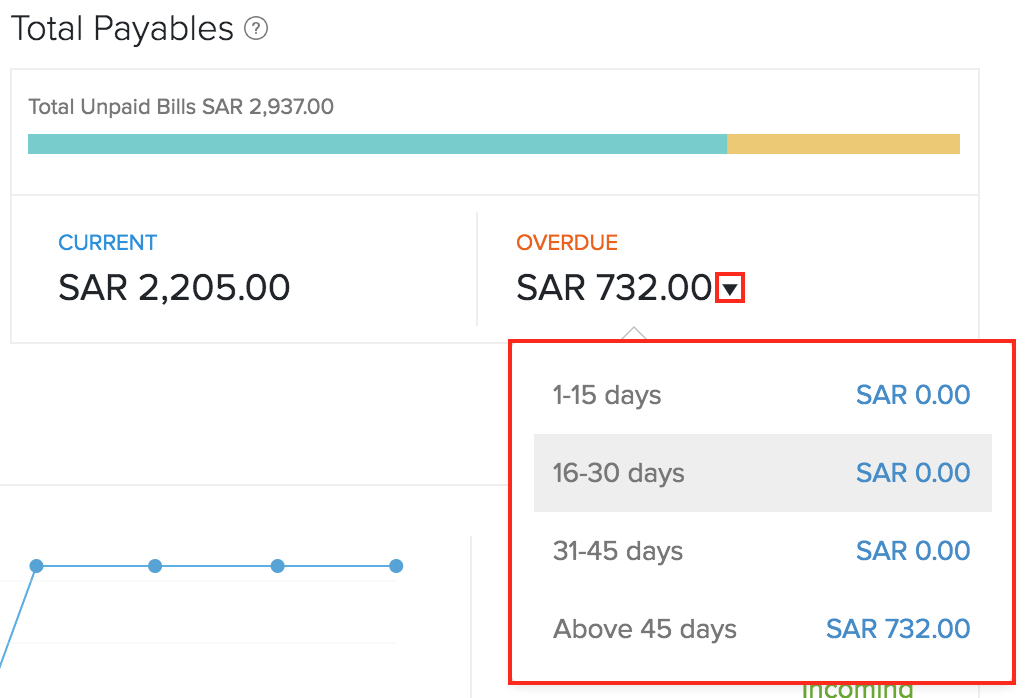The height and width of the screenshot is (698, 1028).
Task: Click the help icon beside Total Payables
Action: tap(256, 30)
